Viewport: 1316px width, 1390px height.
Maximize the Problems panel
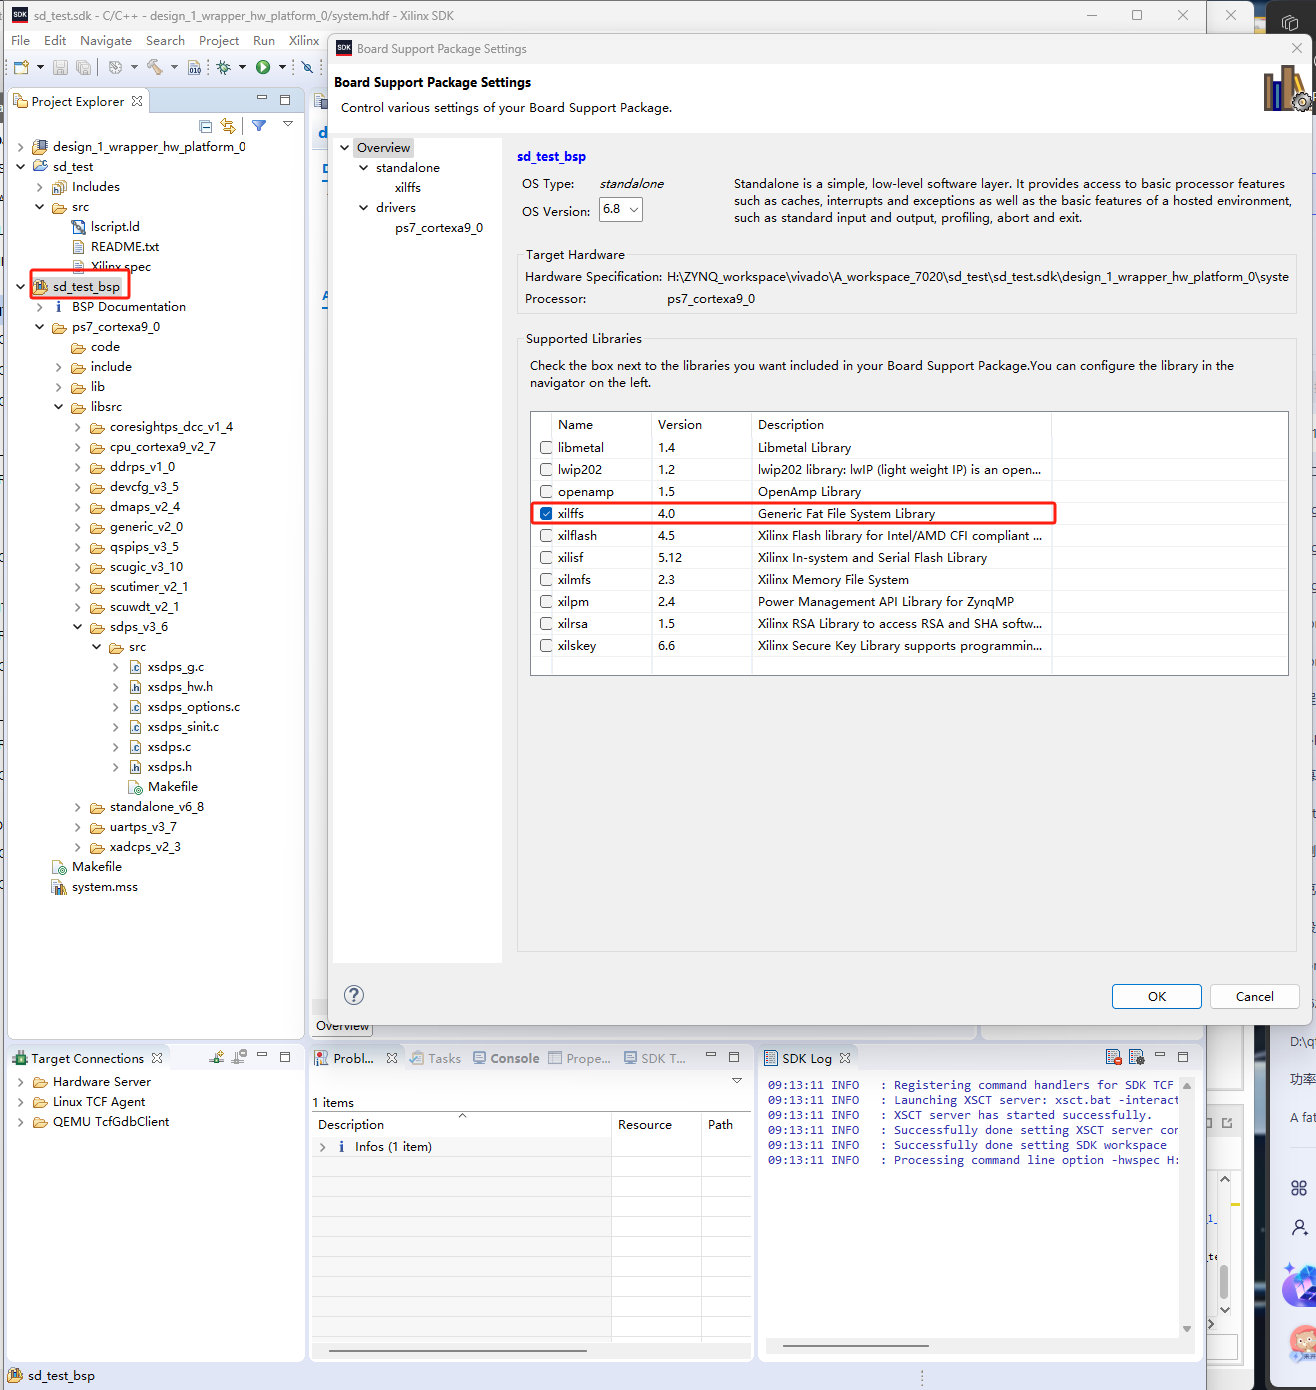(x=734, y=1057)
